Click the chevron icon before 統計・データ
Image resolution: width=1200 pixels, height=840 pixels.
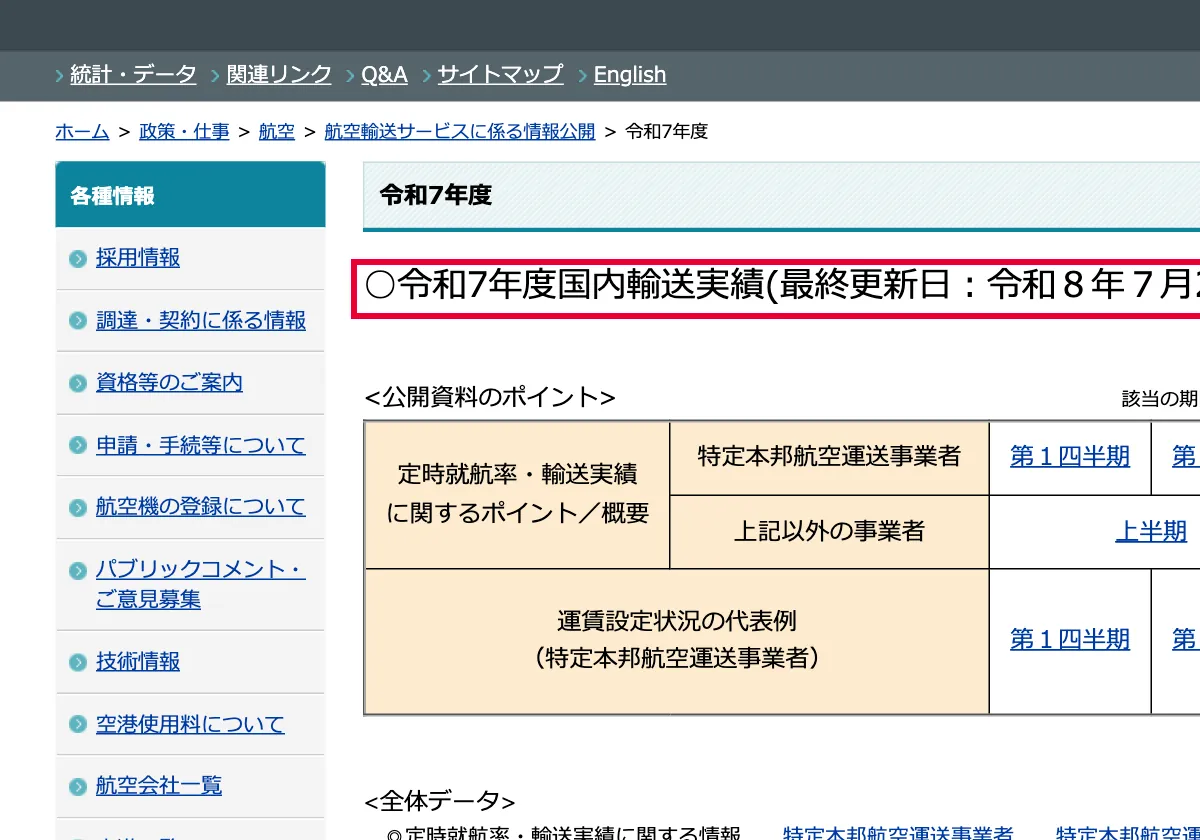coord(59,75)
